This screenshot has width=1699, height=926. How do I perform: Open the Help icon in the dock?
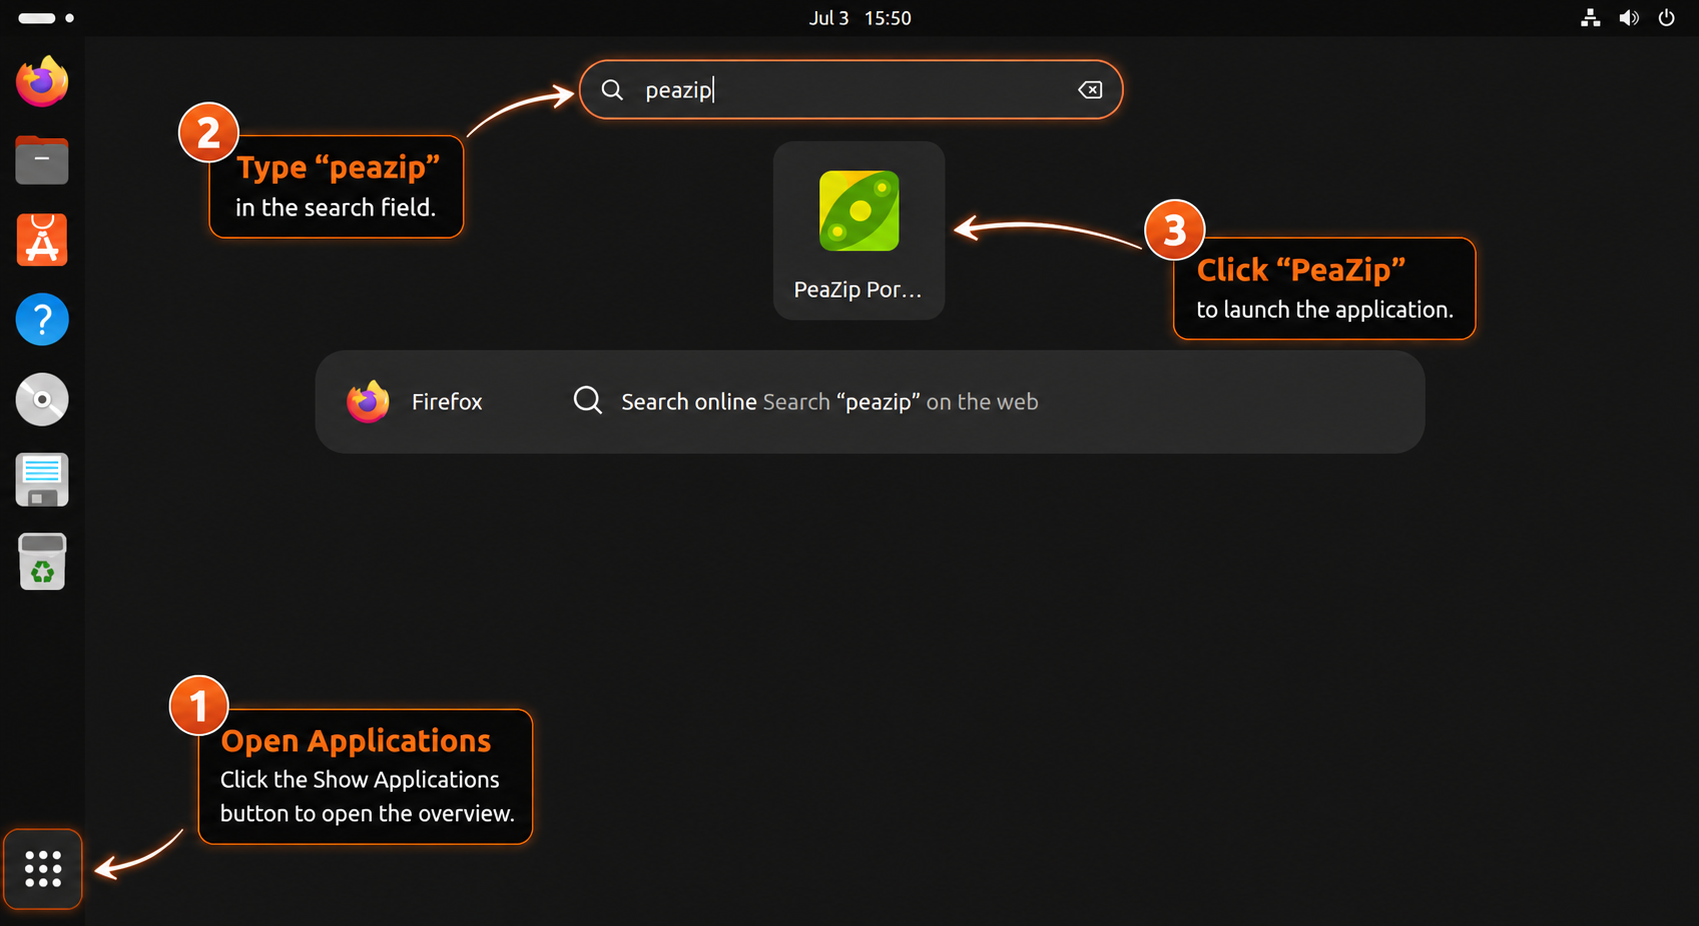point(42,320)
